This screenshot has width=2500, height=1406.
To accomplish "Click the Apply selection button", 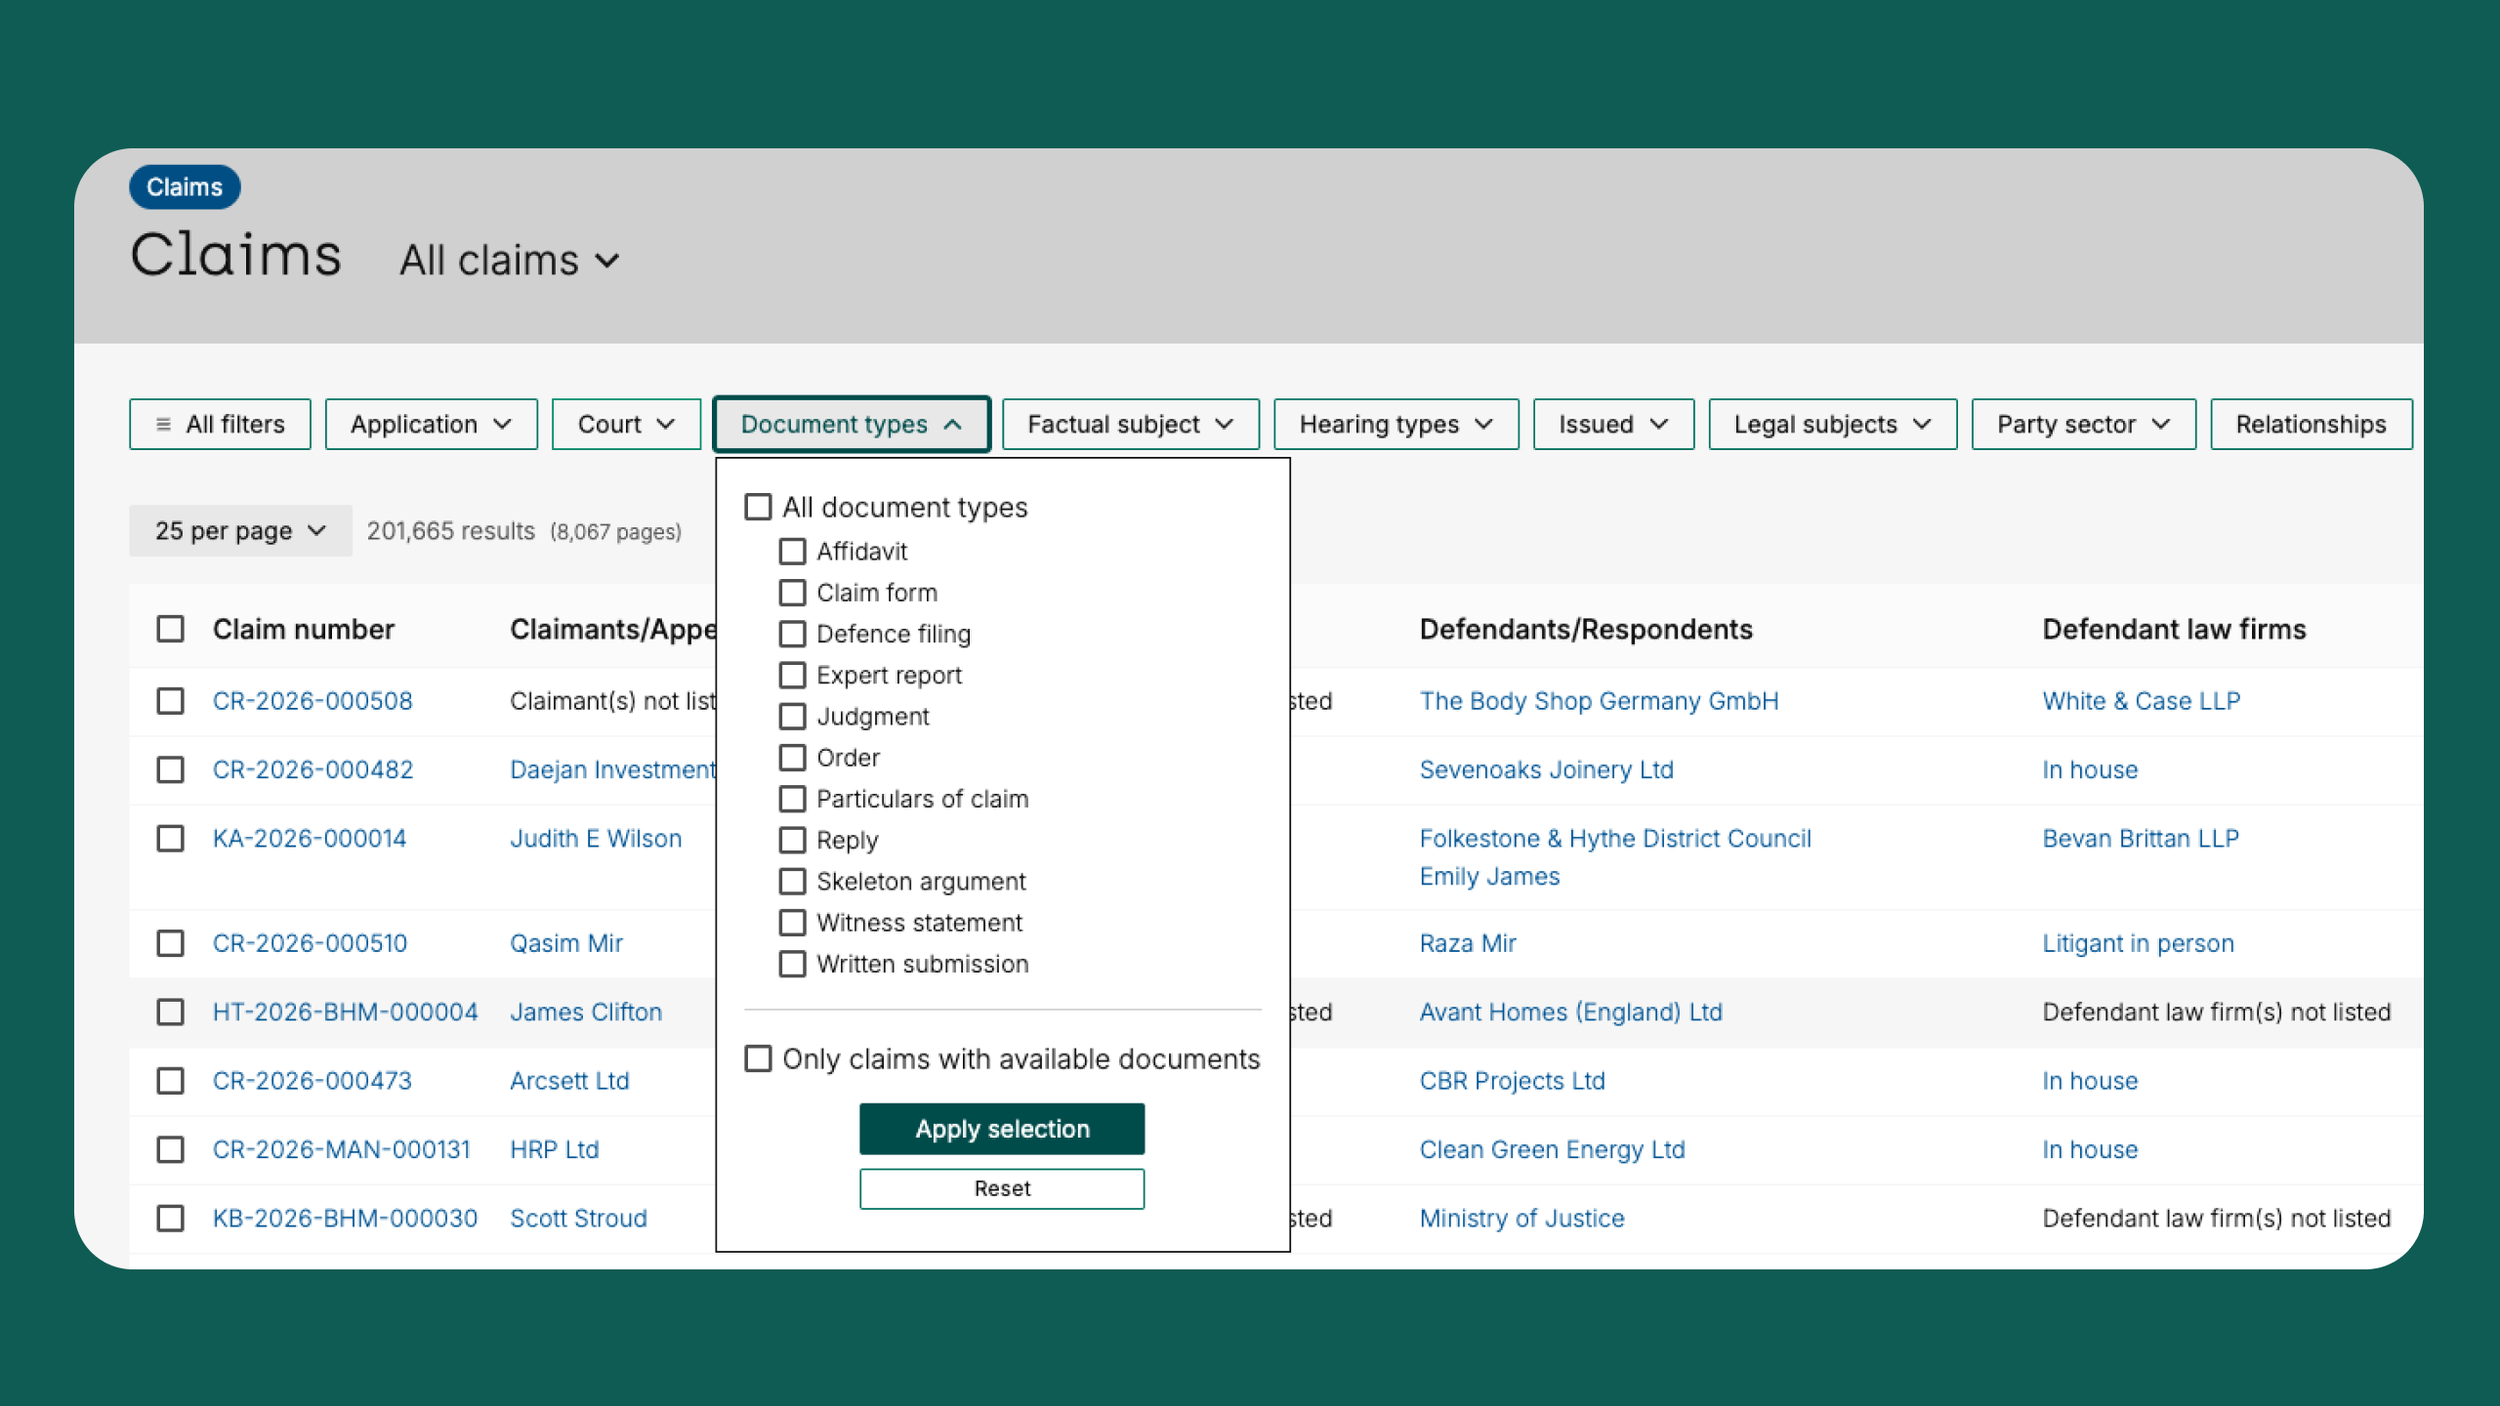I will 1001,1128.
